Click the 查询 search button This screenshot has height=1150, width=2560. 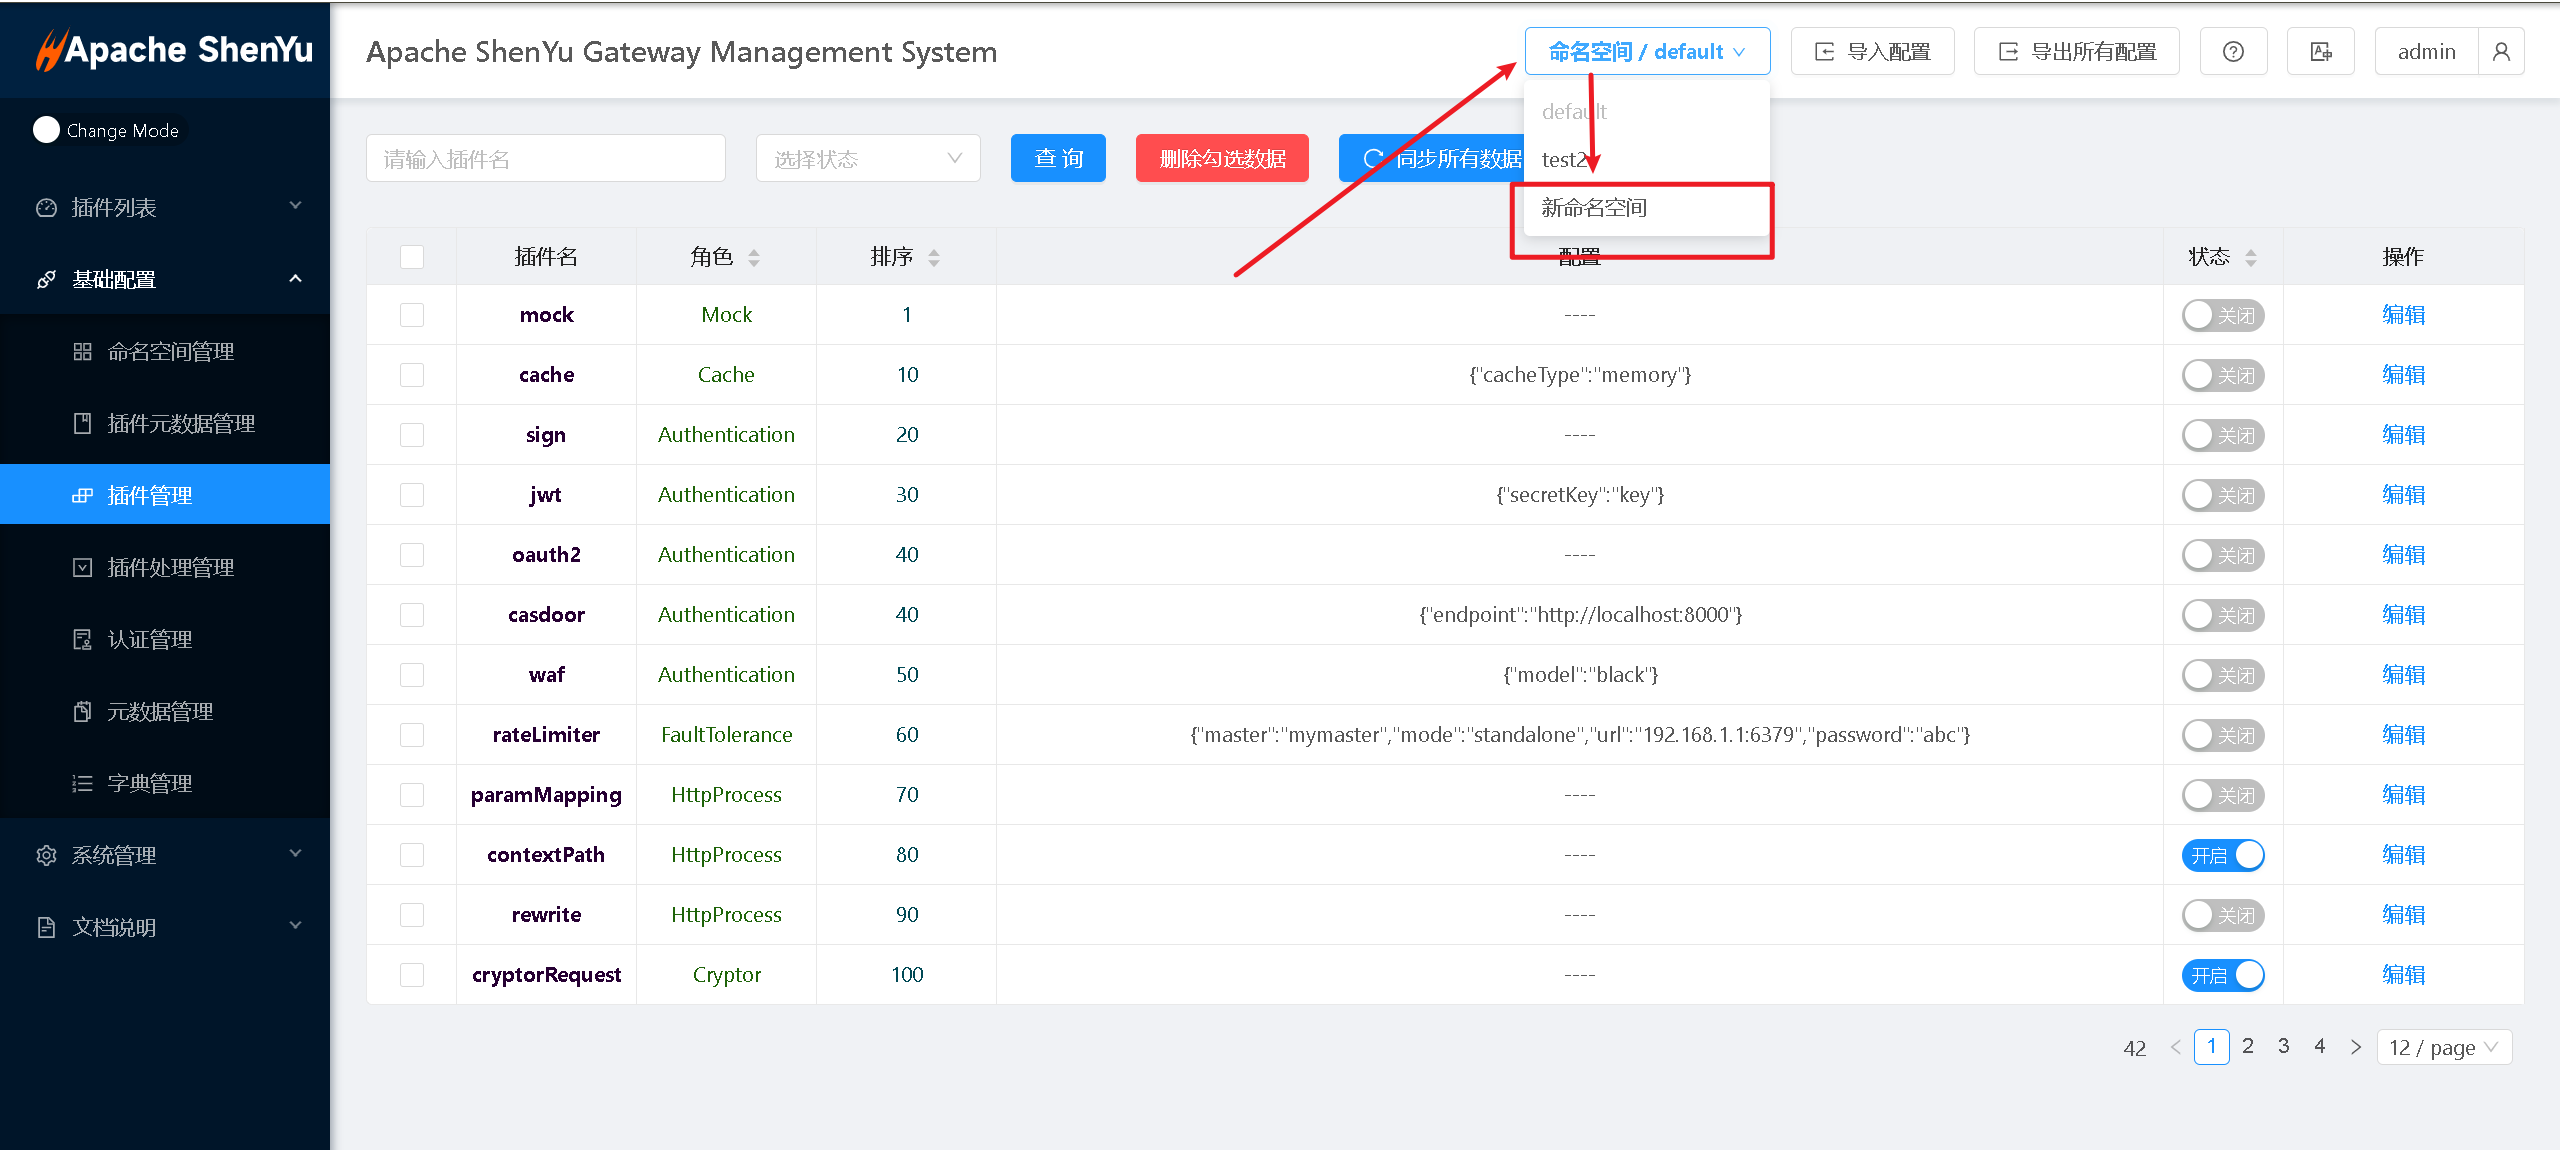tap(1058, 159)
